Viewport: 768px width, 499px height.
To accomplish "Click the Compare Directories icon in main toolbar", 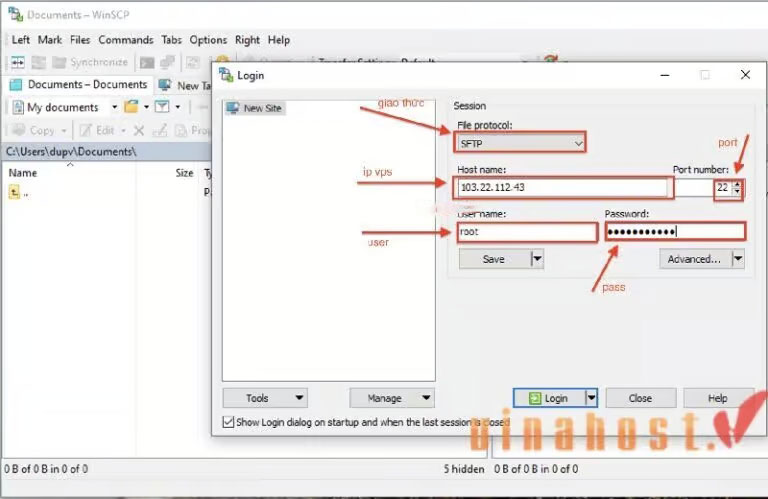I will 18,62.
